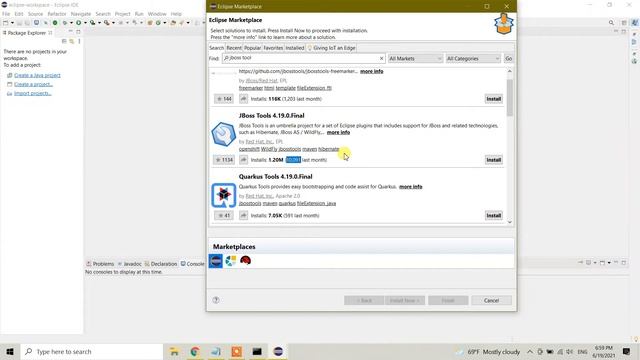Select the red JBoss marketplace icon

tap(245, 260)
